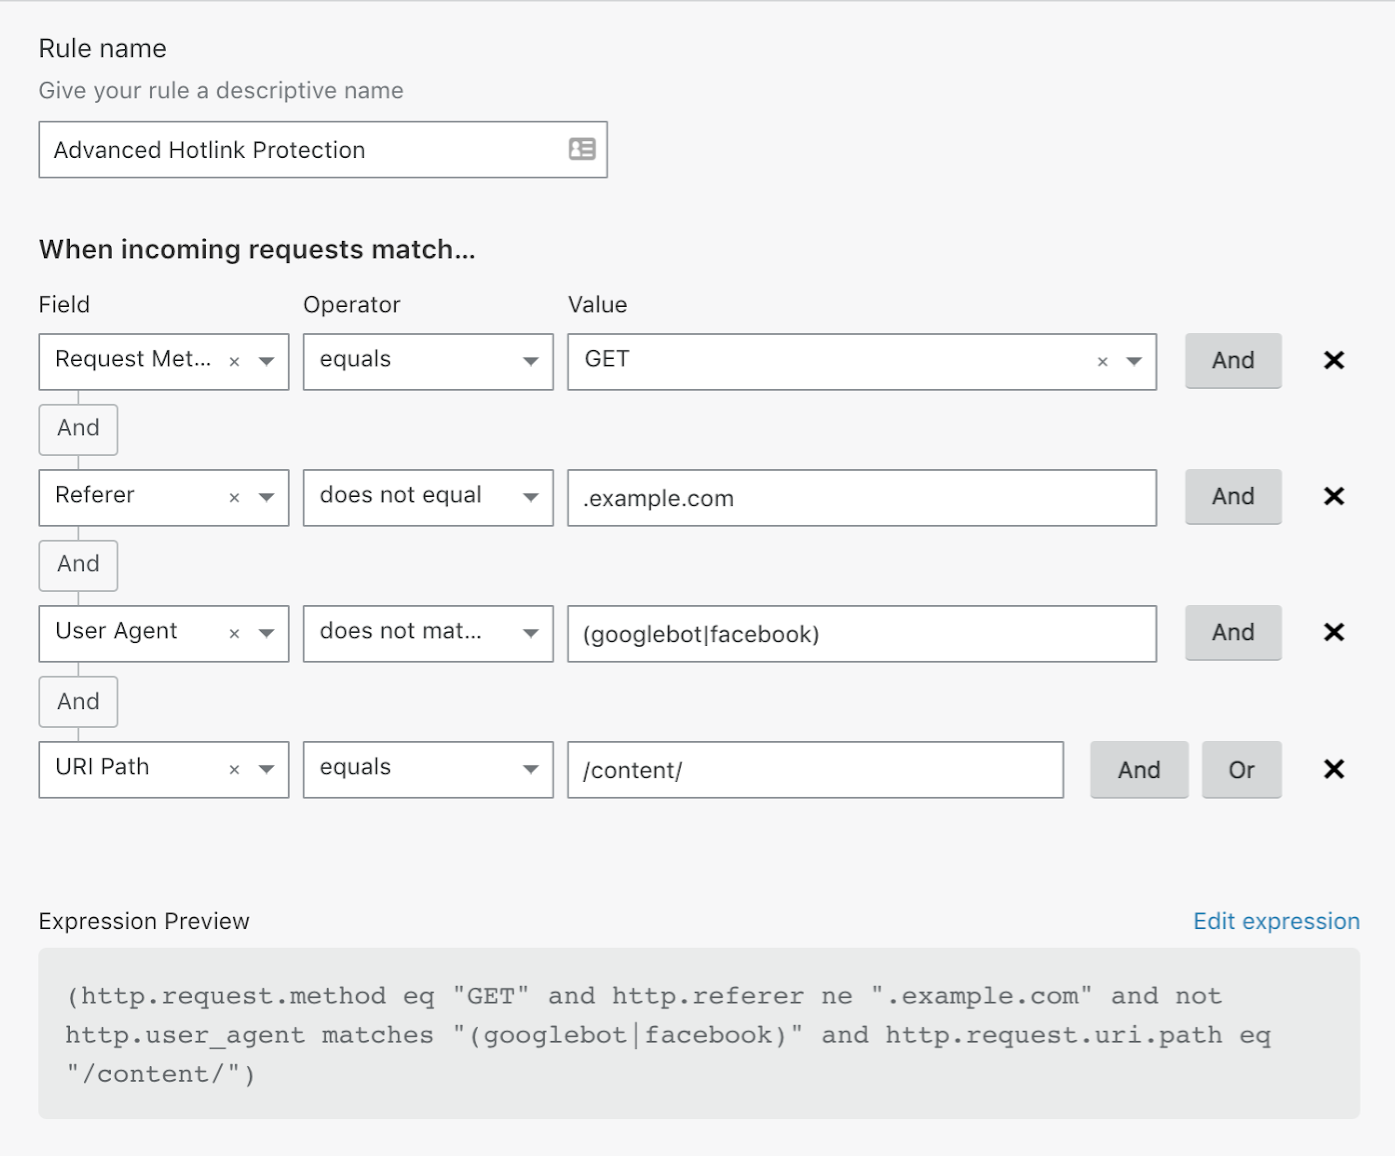Expand the does not equal operator dropdown

428,497
